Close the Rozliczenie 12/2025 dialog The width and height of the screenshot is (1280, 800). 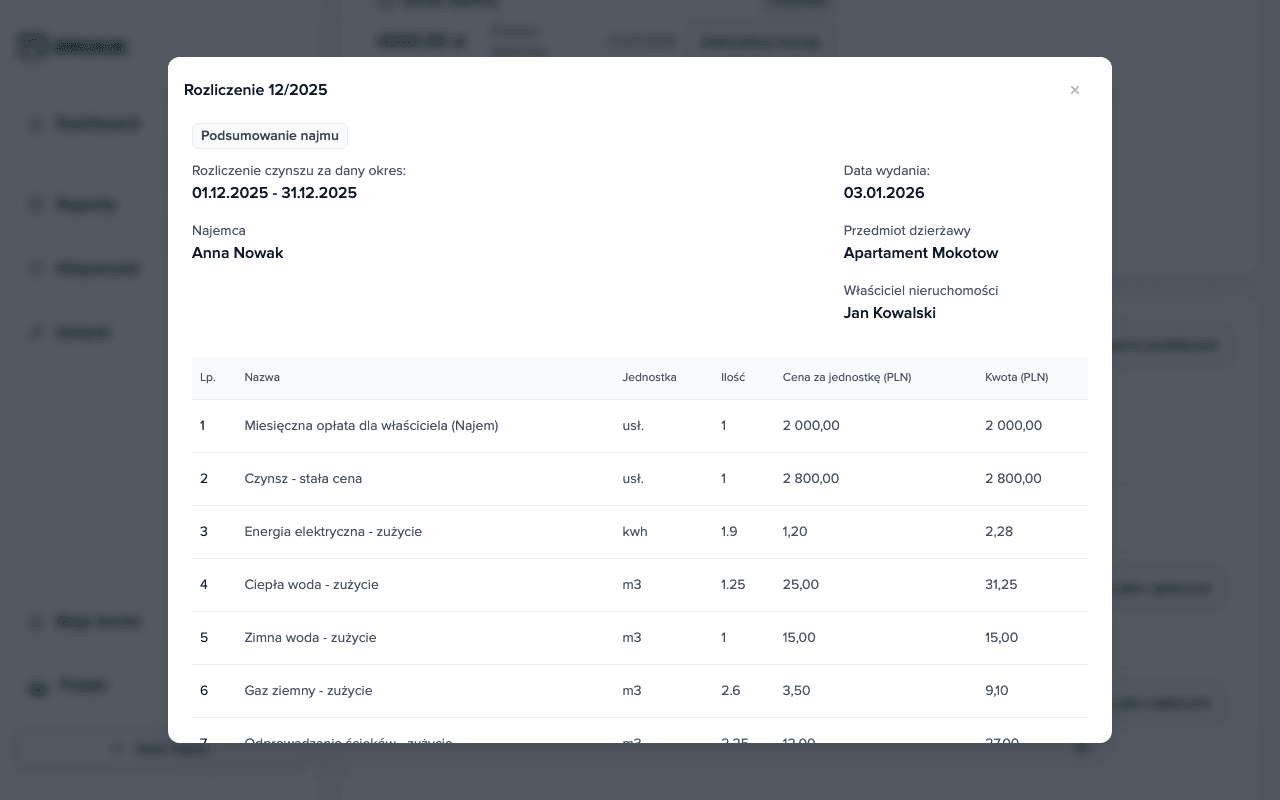1075,90
